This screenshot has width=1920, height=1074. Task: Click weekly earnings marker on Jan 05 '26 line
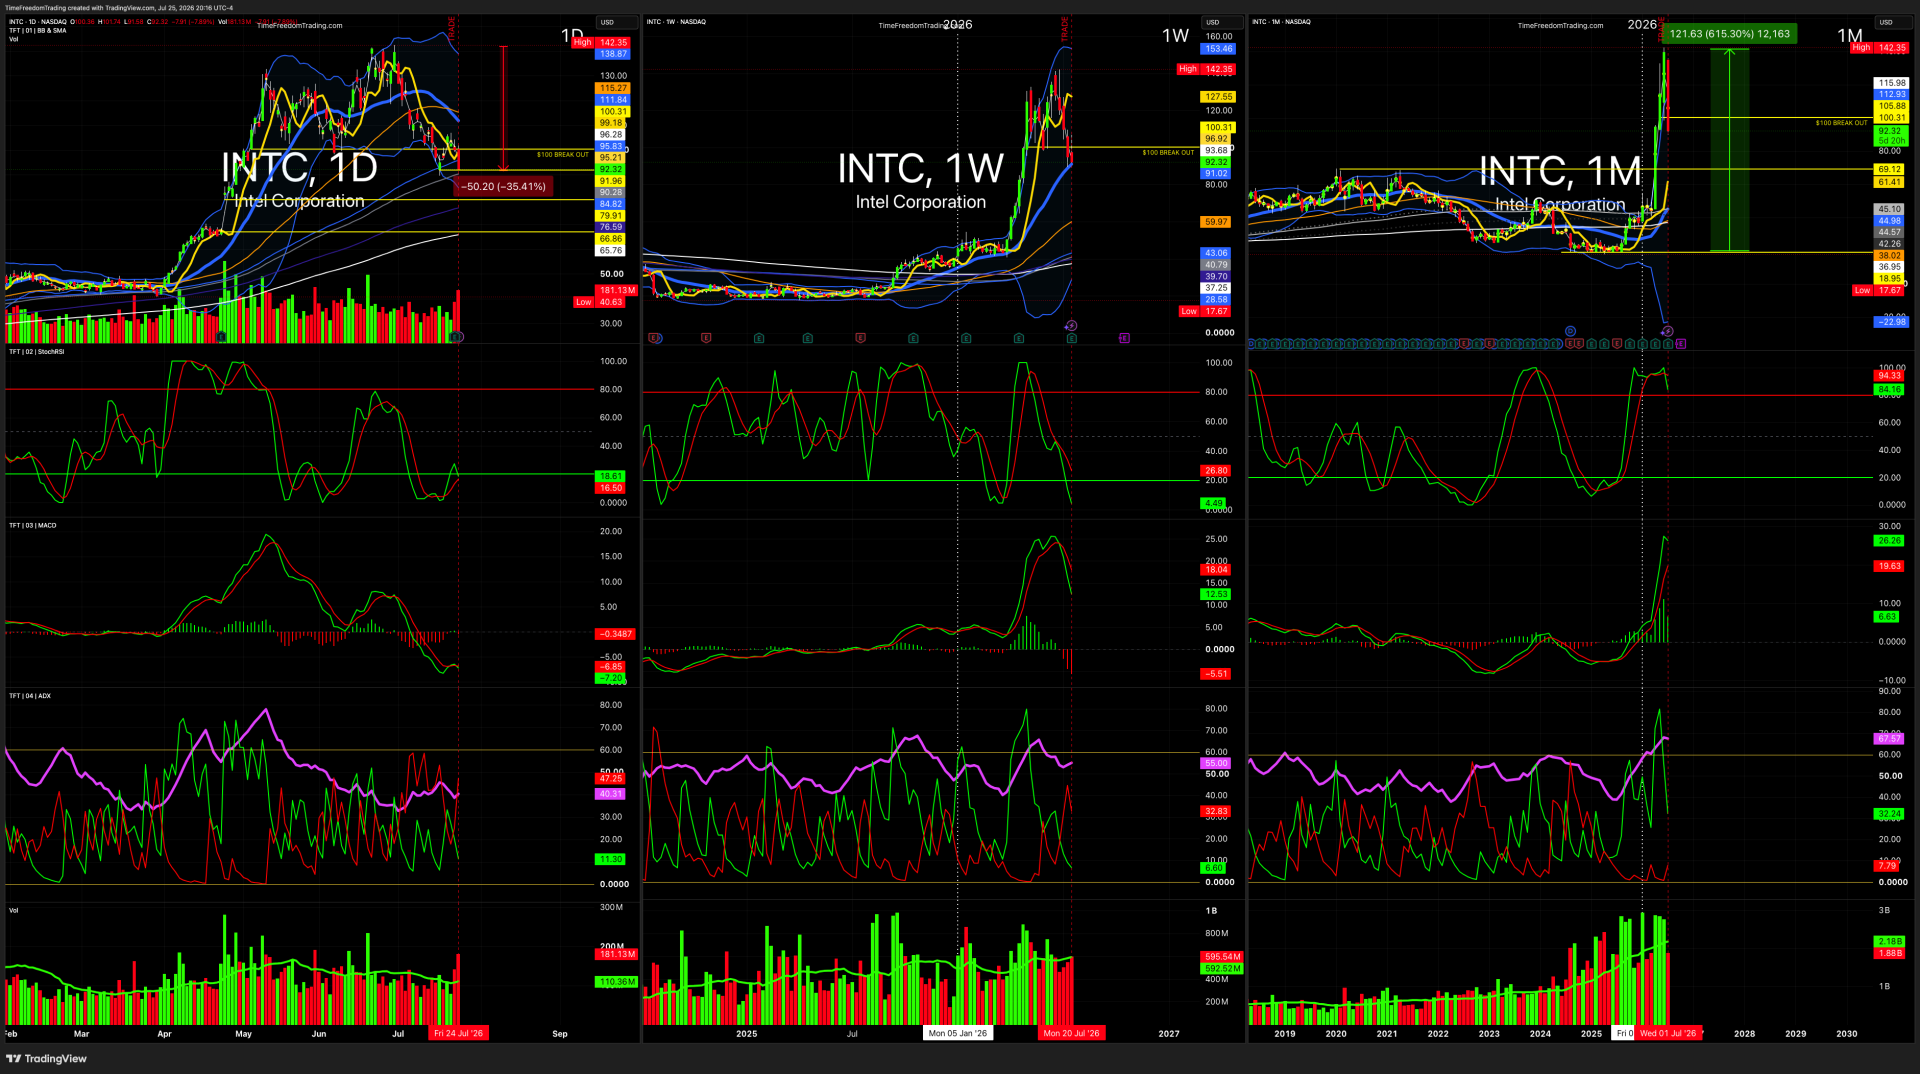(x=966, y=339)
